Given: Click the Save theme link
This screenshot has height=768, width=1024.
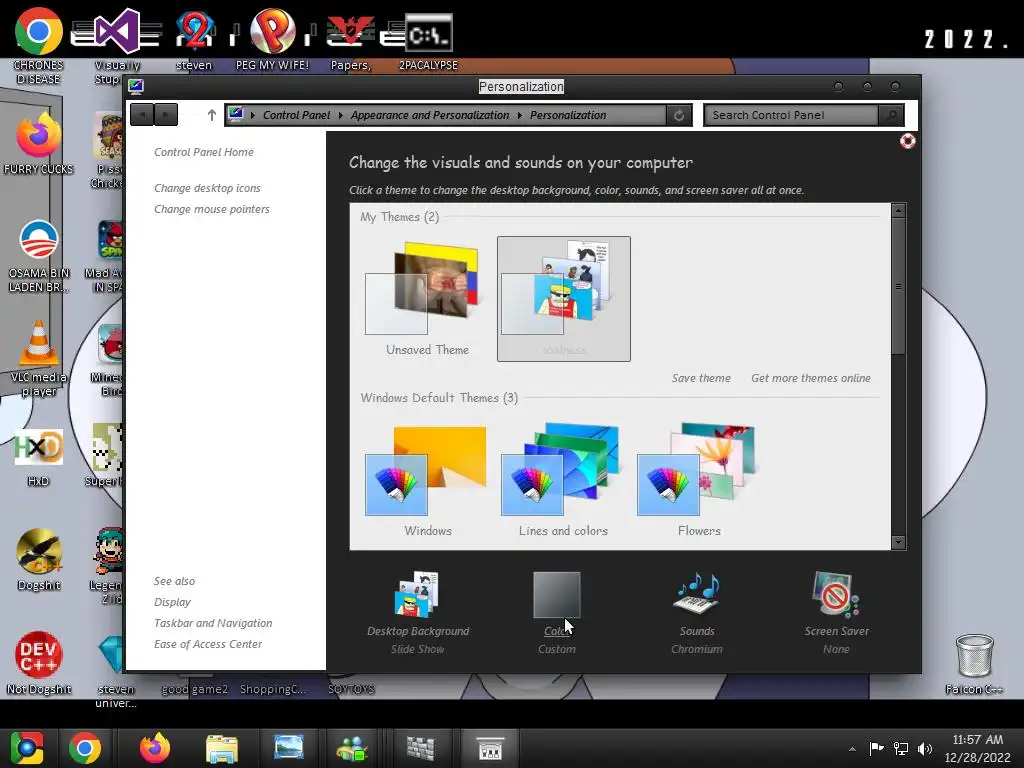Looking at the screenshot, I should tap(701, 378).
